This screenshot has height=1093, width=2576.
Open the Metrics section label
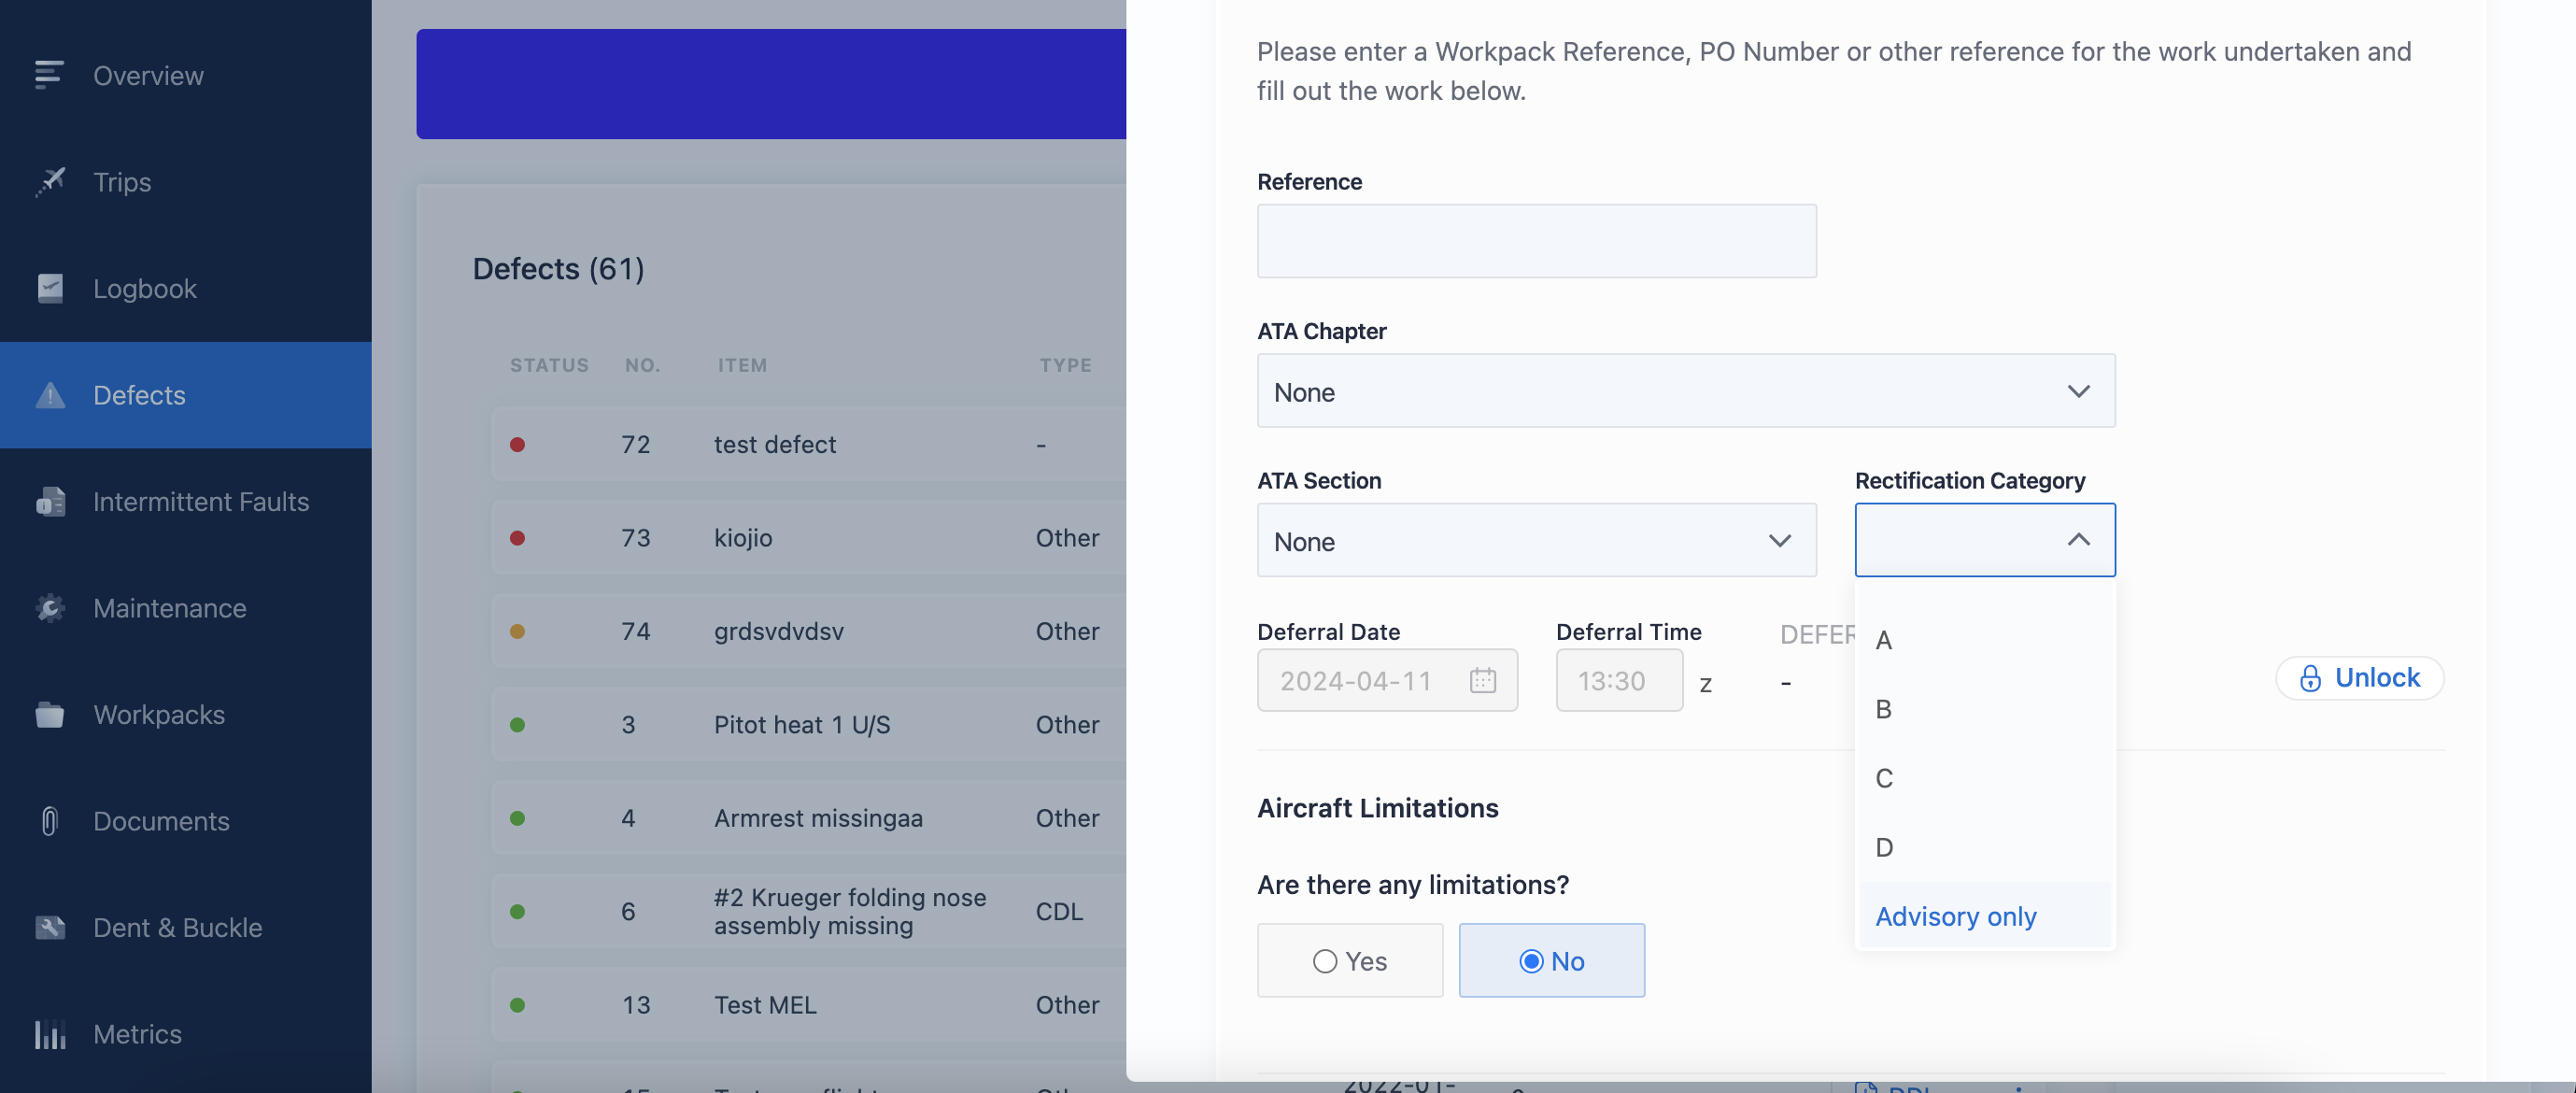click(x=137, y=1034)
